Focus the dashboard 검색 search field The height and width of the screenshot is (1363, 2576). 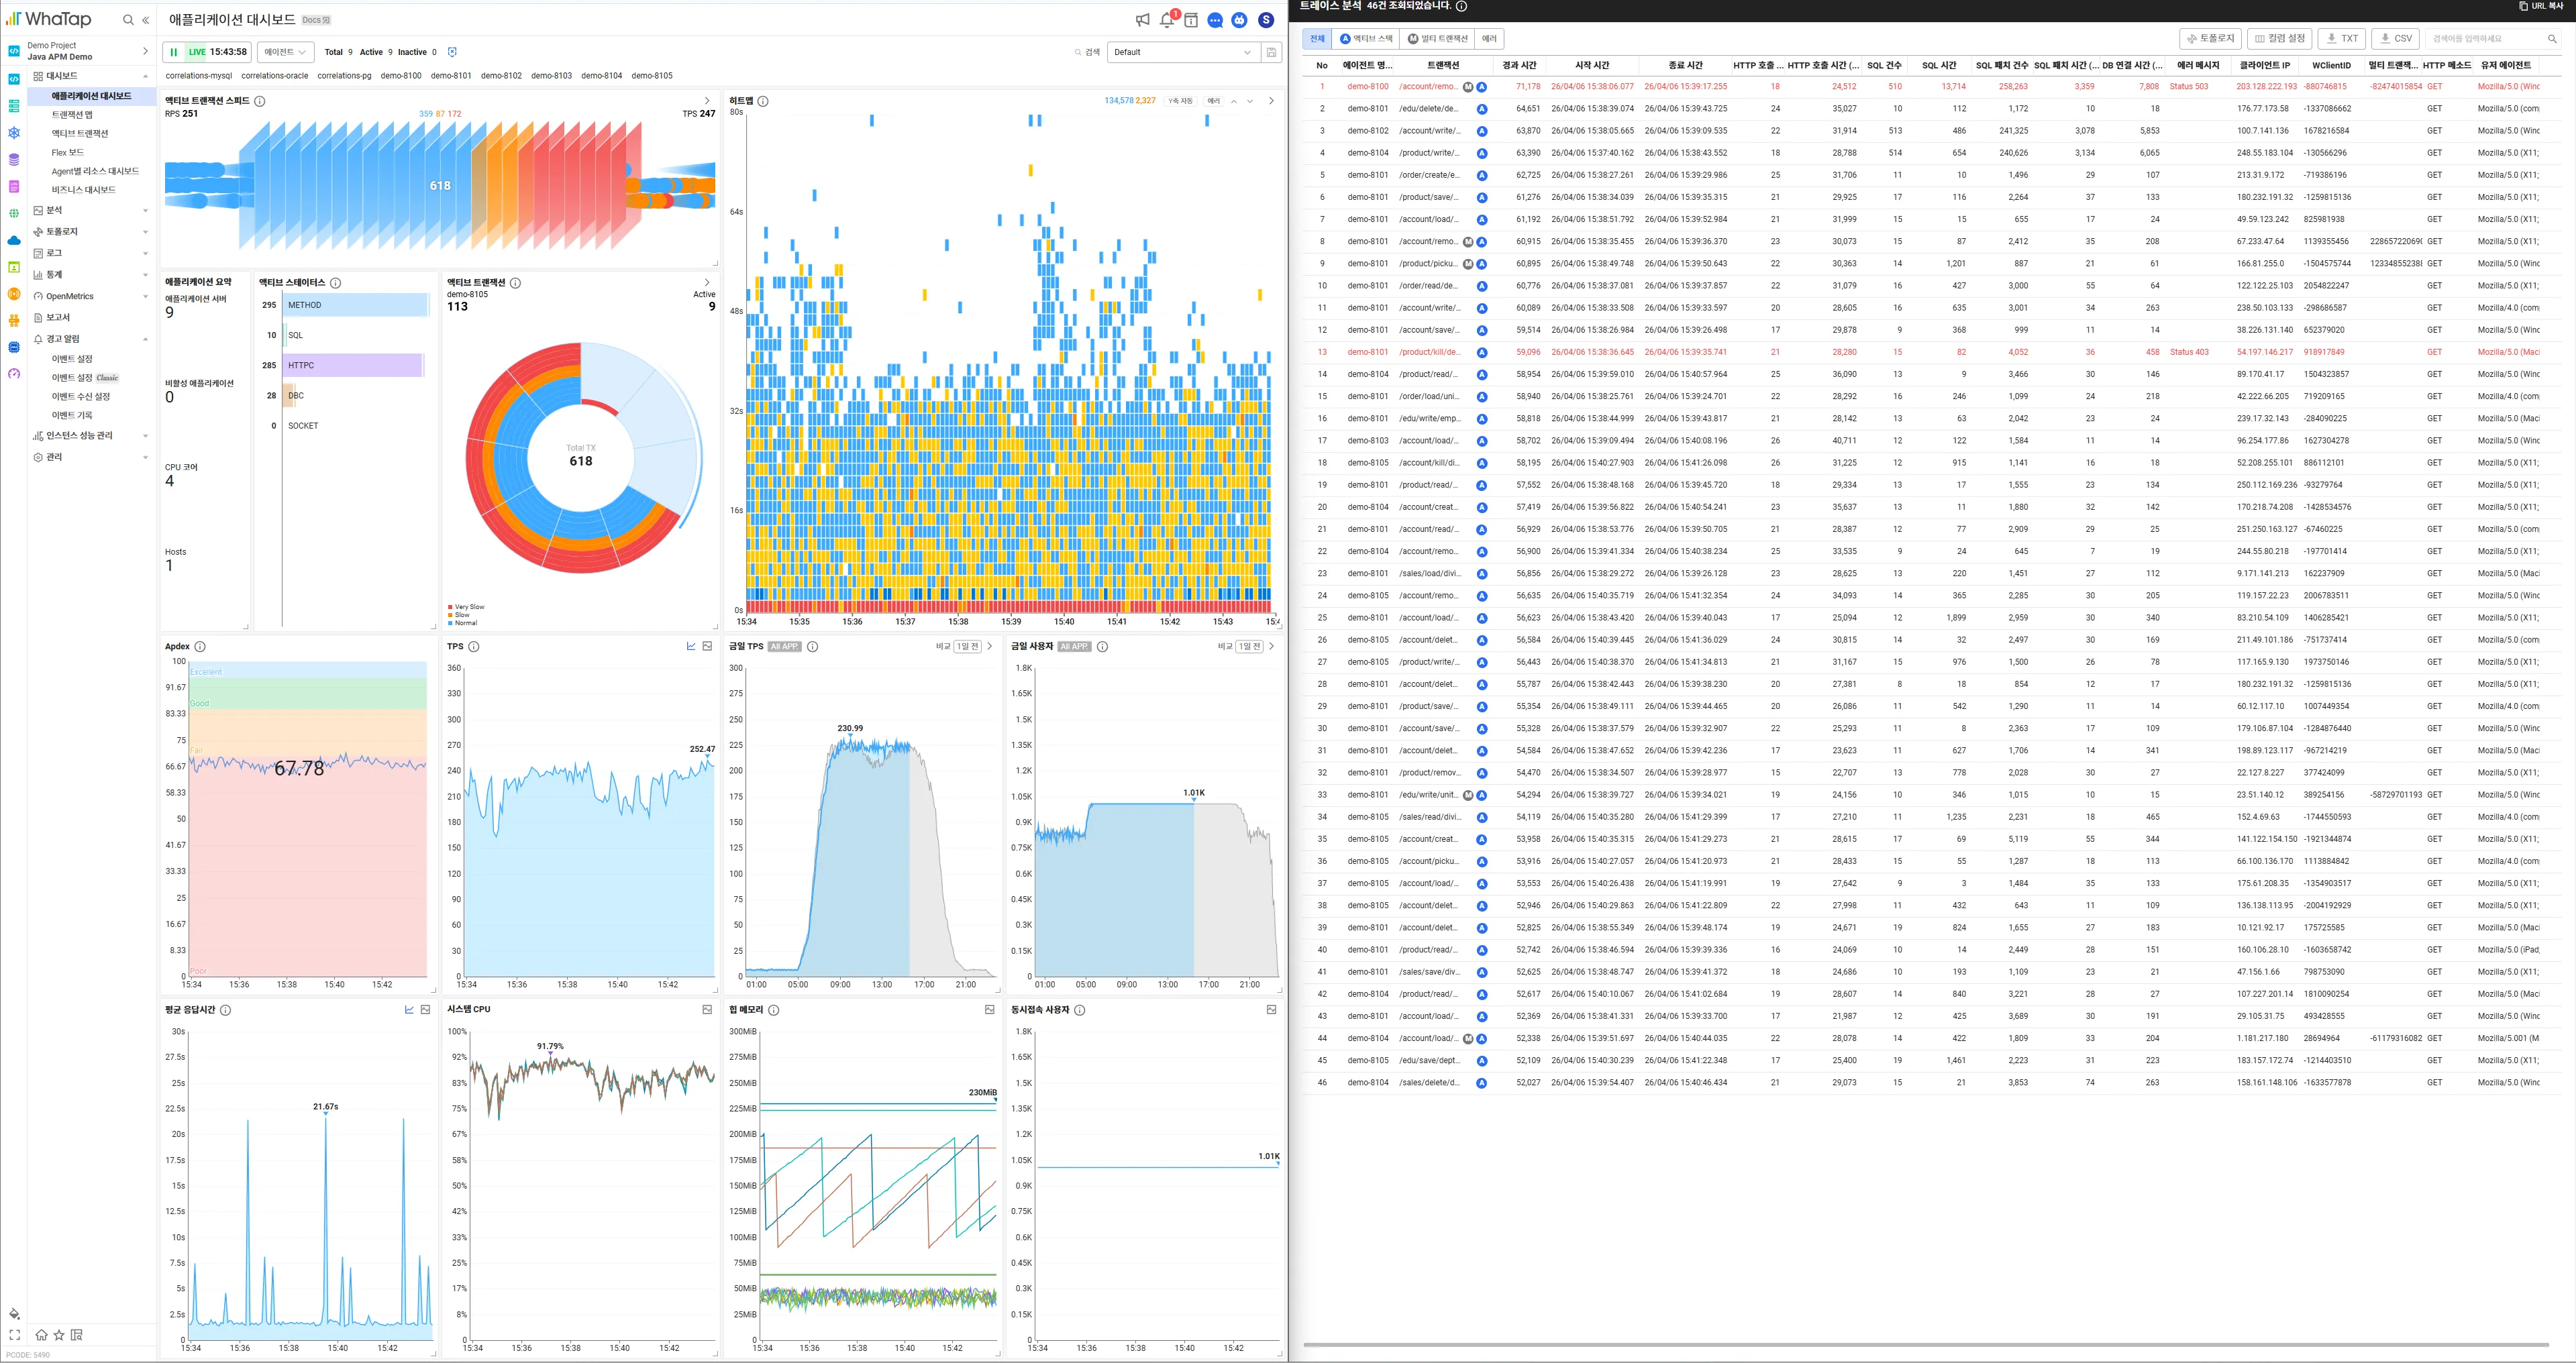(x=1088, y=52)
